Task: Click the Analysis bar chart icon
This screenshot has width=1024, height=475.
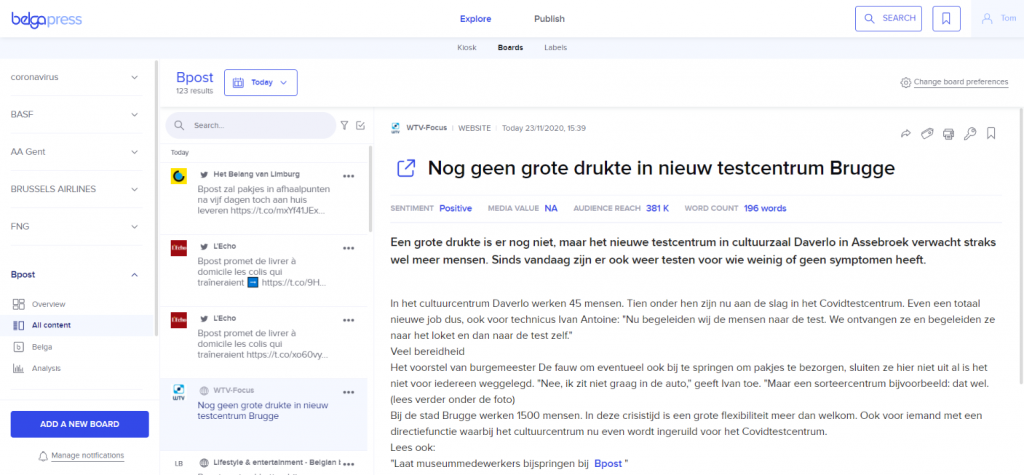Action: tap(19, 369)
